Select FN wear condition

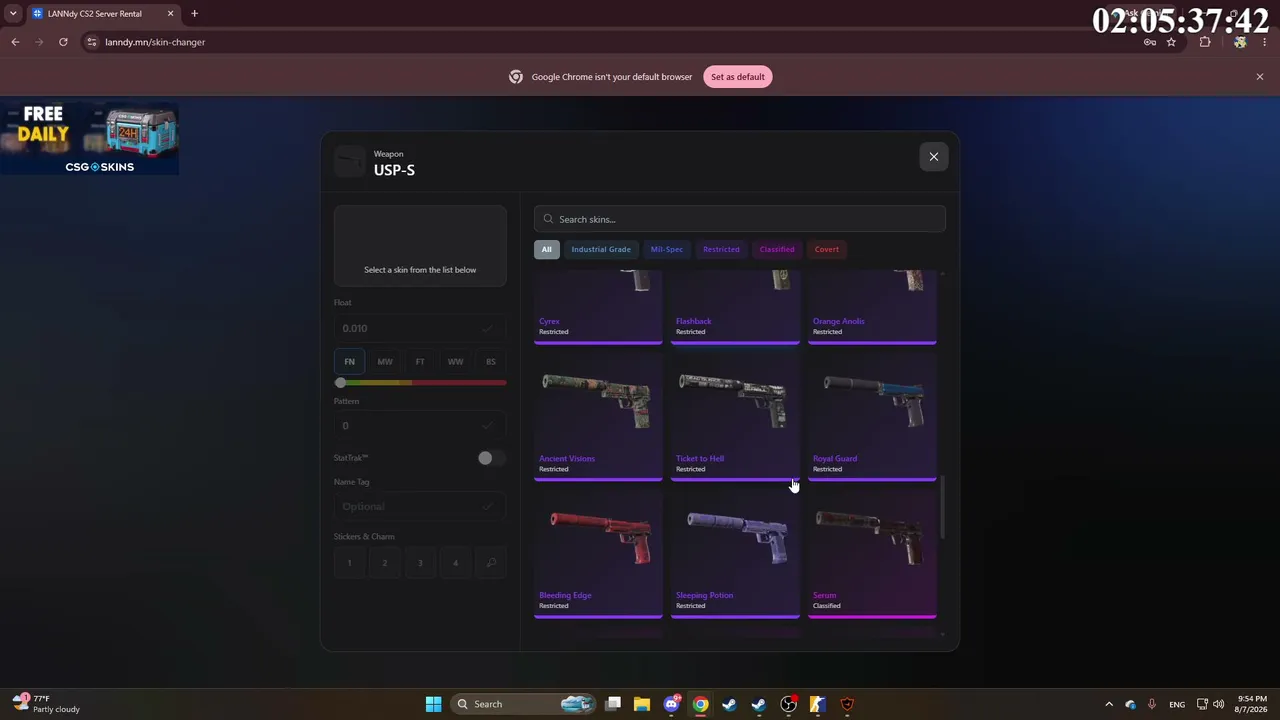click(349, 361)
